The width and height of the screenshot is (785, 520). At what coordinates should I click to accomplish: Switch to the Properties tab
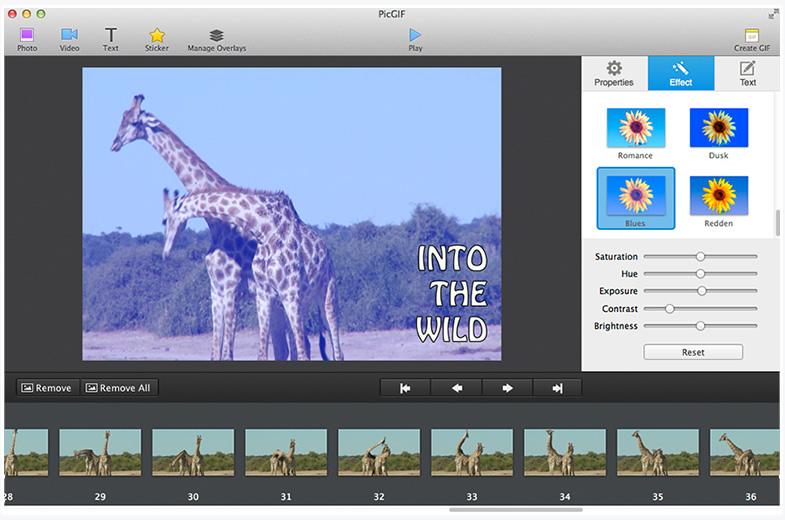[614, 73]
